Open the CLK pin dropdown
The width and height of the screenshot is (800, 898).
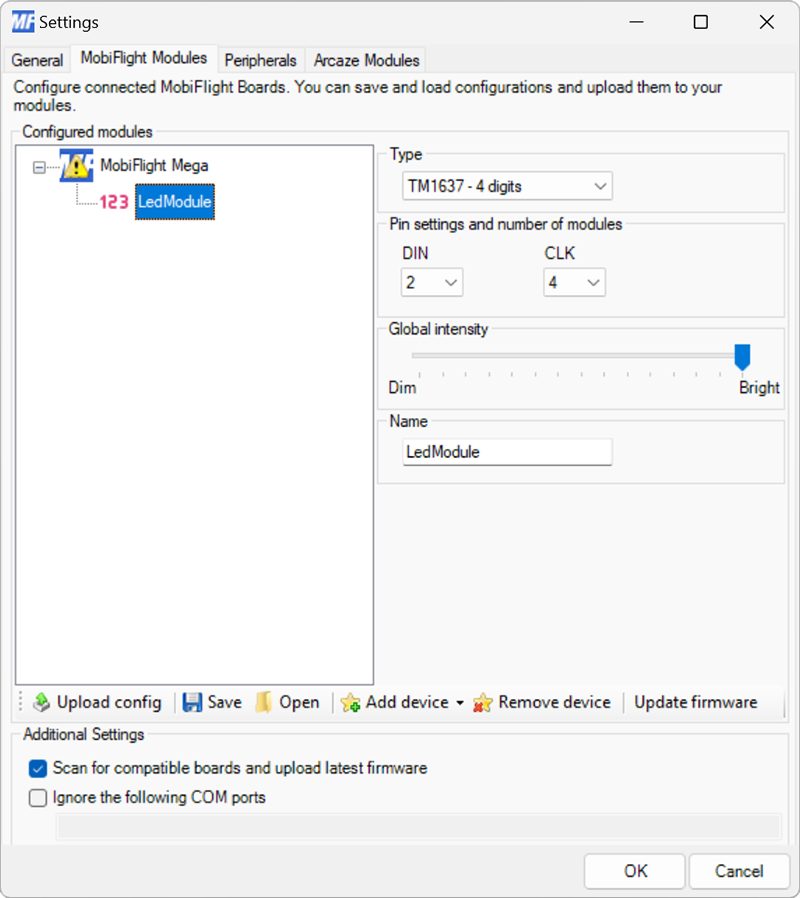click(593, 282)
